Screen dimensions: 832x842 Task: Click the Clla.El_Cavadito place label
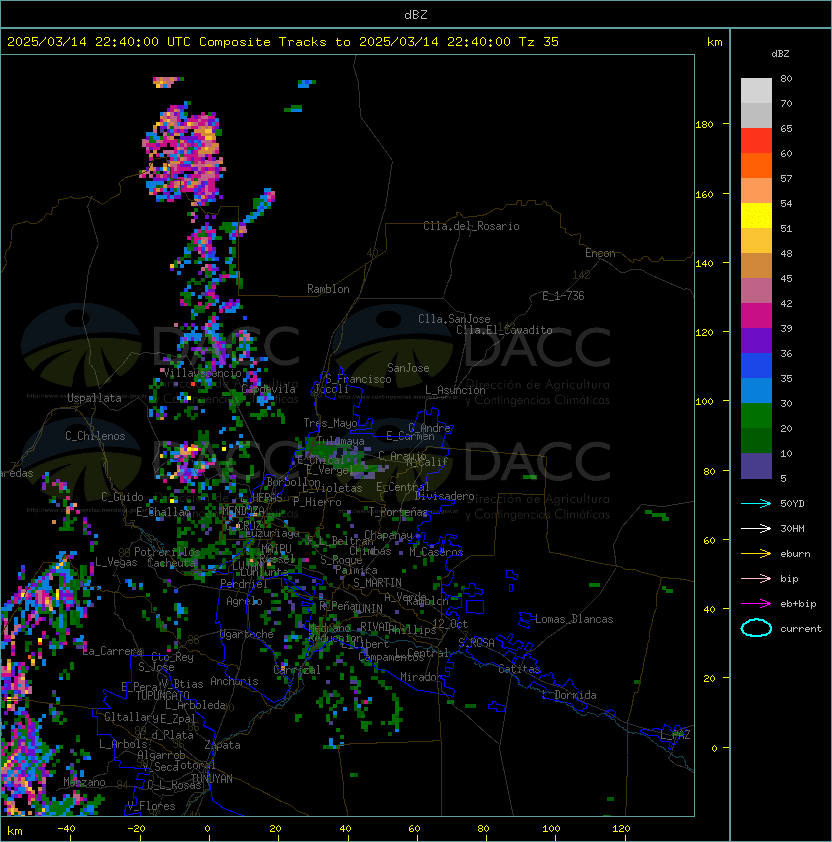click(x=504, y=330)
